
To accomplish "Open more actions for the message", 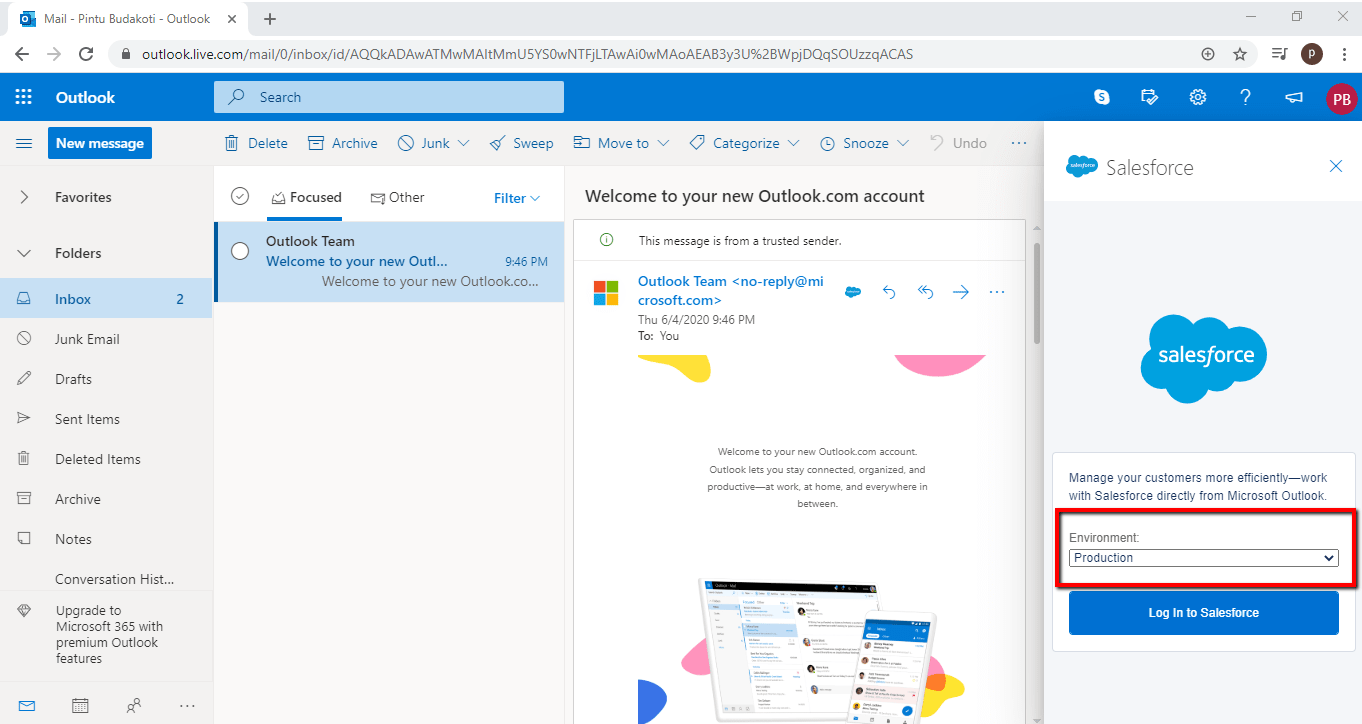I will tap(997, 292).
